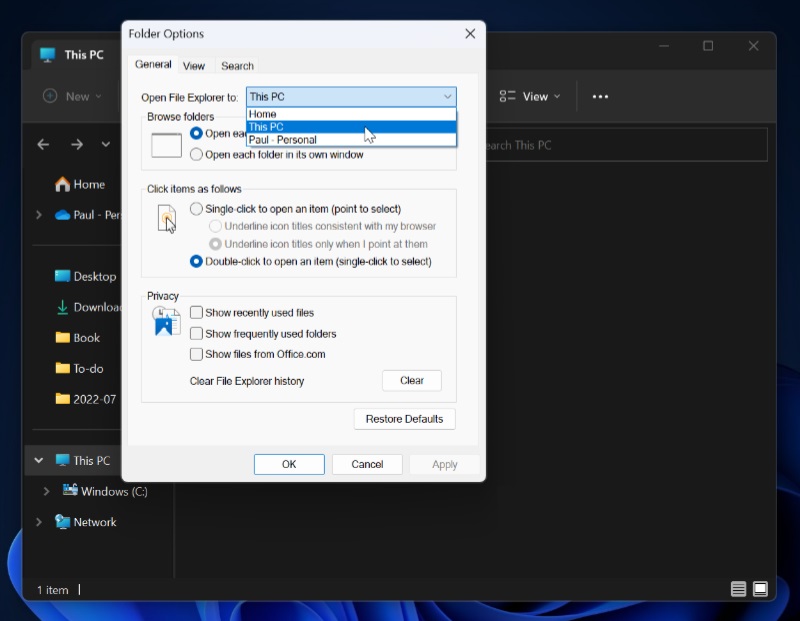Collapse the This PC tree node

tap(39, 461)
